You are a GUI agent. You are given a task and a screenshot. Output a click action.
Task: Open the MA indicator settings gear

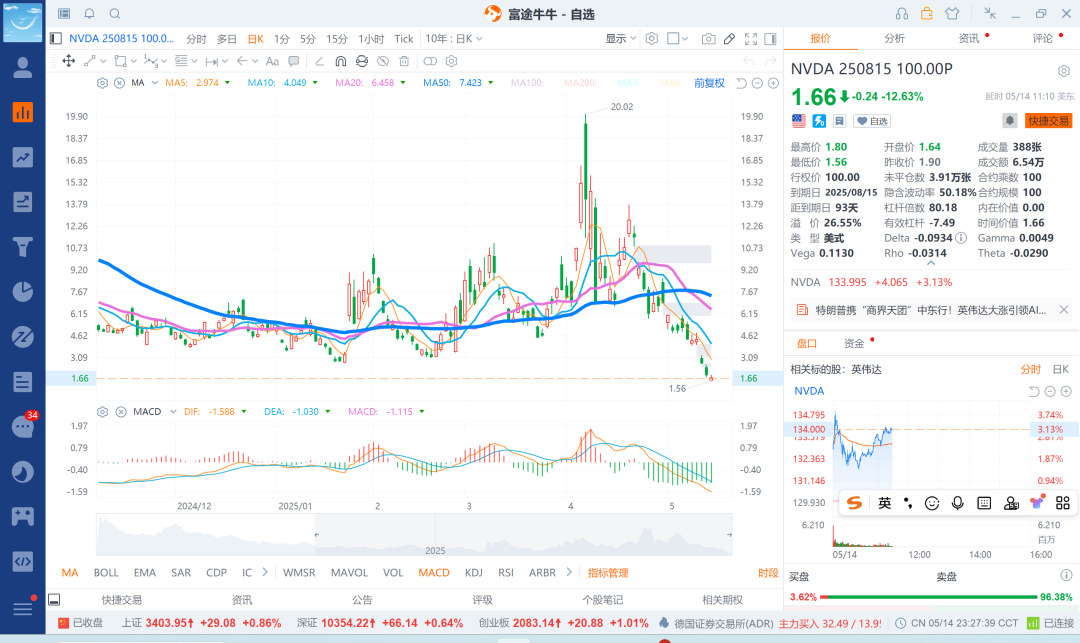pos(103,83)
